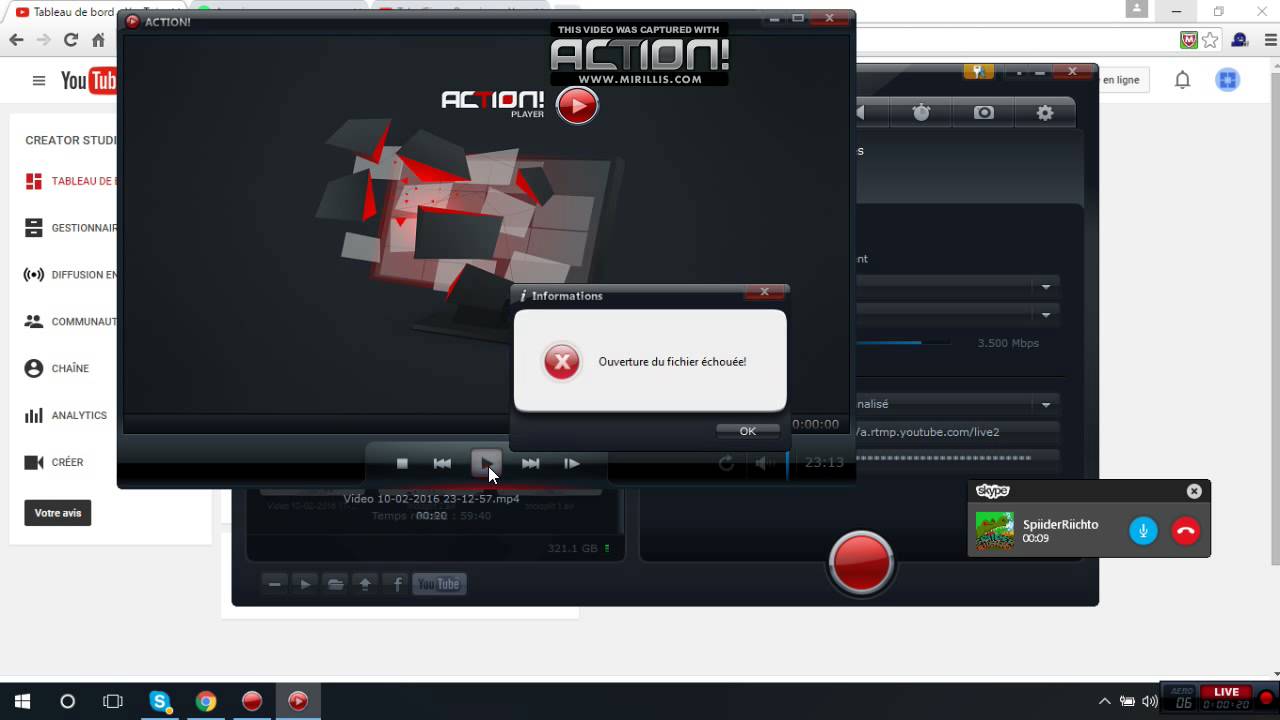The image size is (1280, 720).
Task: Close the Informations error dialog
Action: (x=764, y=292)
